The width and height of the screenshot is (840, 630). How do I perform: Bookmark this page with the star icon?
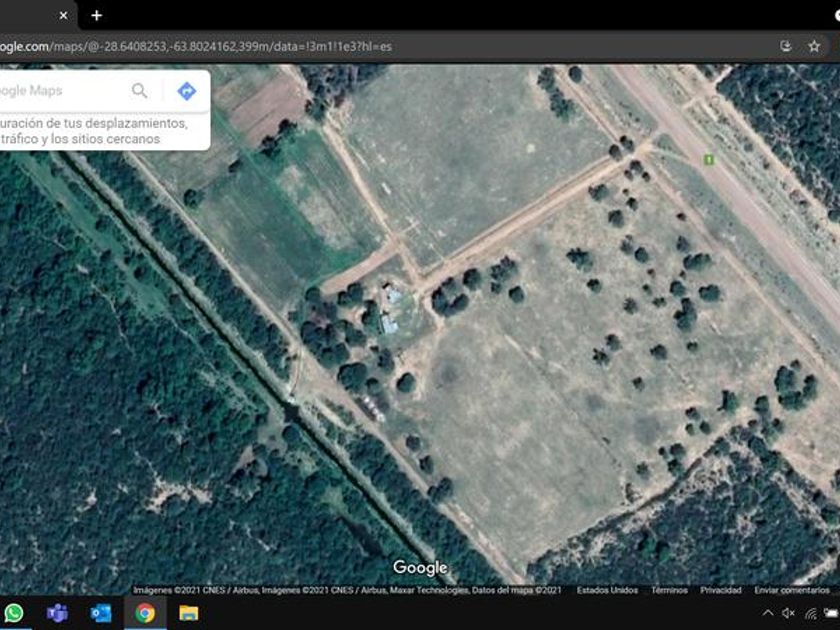(x=814, y=46)
